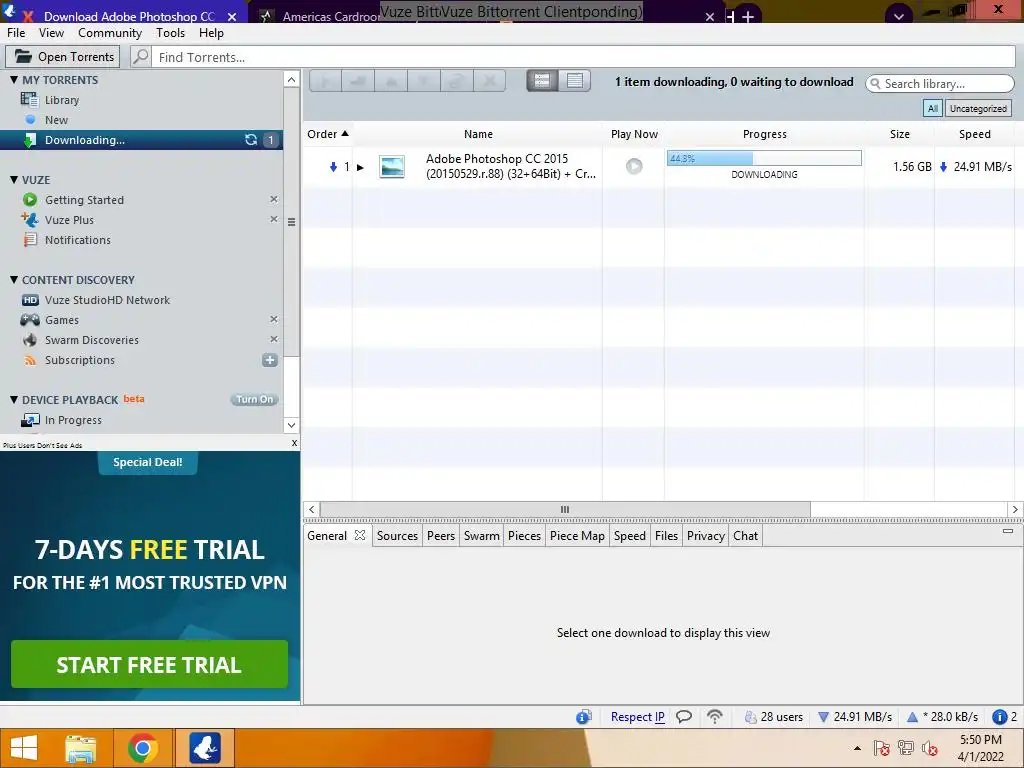Click the Play Now button for Photoshop torrent
The width and height of the screenshot is (1024, 768).
[x=634, y=166]
